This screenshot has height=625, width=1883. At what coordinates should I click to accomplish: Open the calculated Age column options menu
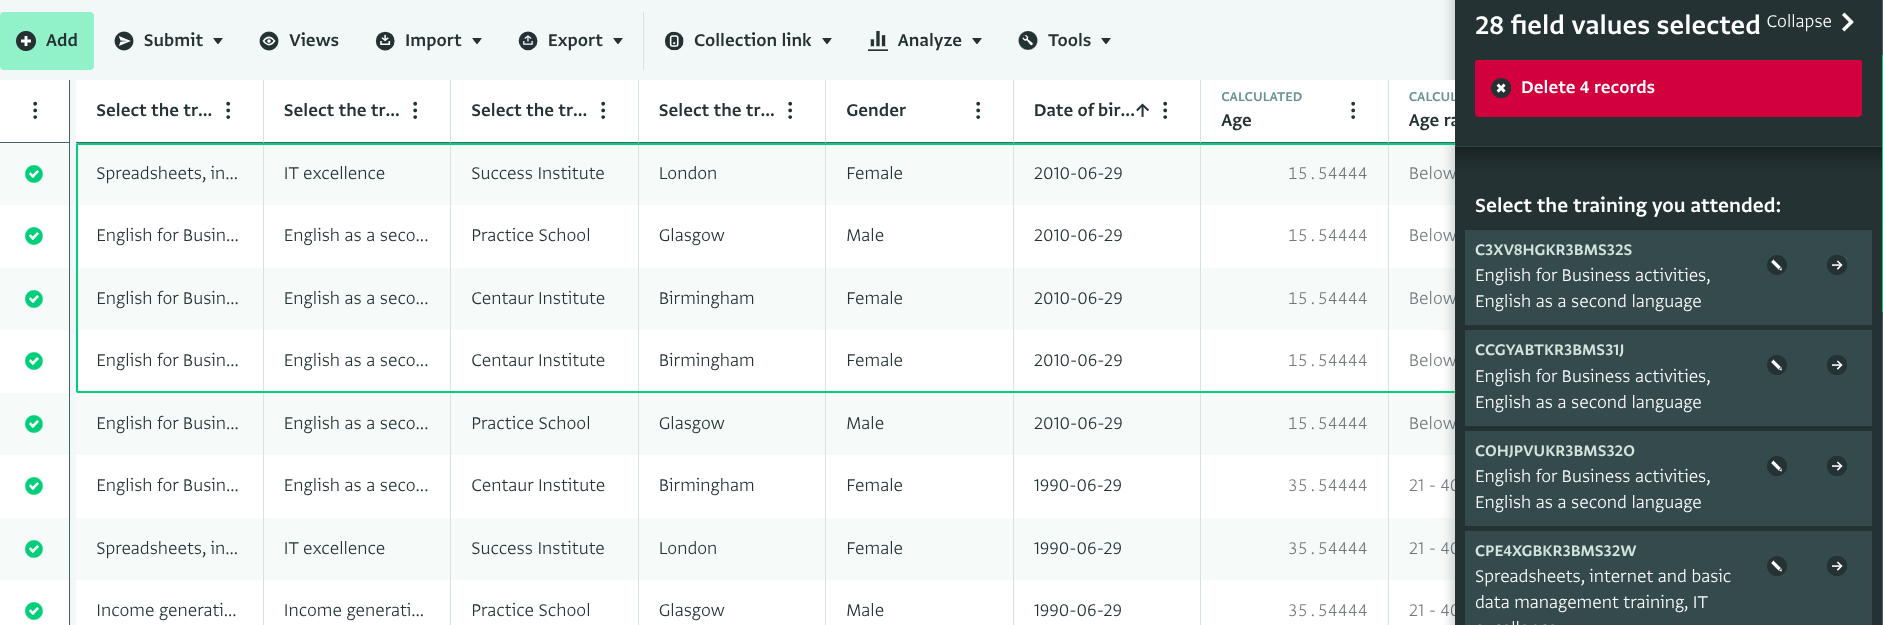[x=1352, y=110]
